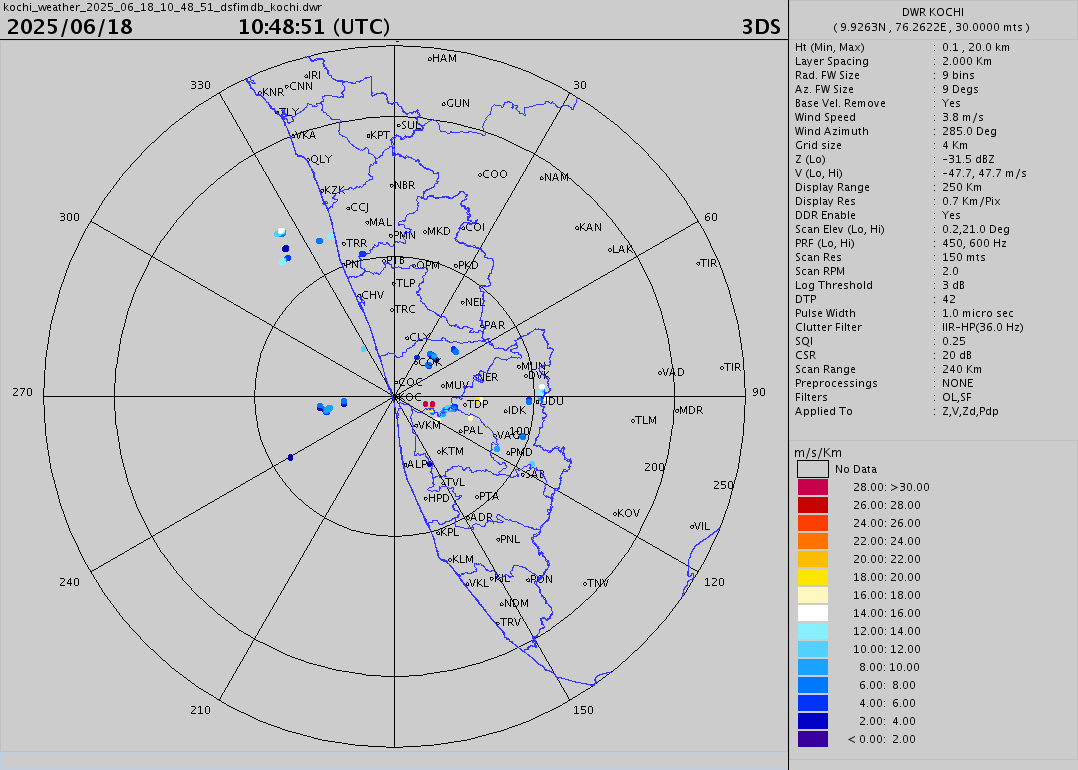1078x770 pixels.
Task: Pick the 6.00: 8.00 blue swatch
Action: (x=813, y=685)
